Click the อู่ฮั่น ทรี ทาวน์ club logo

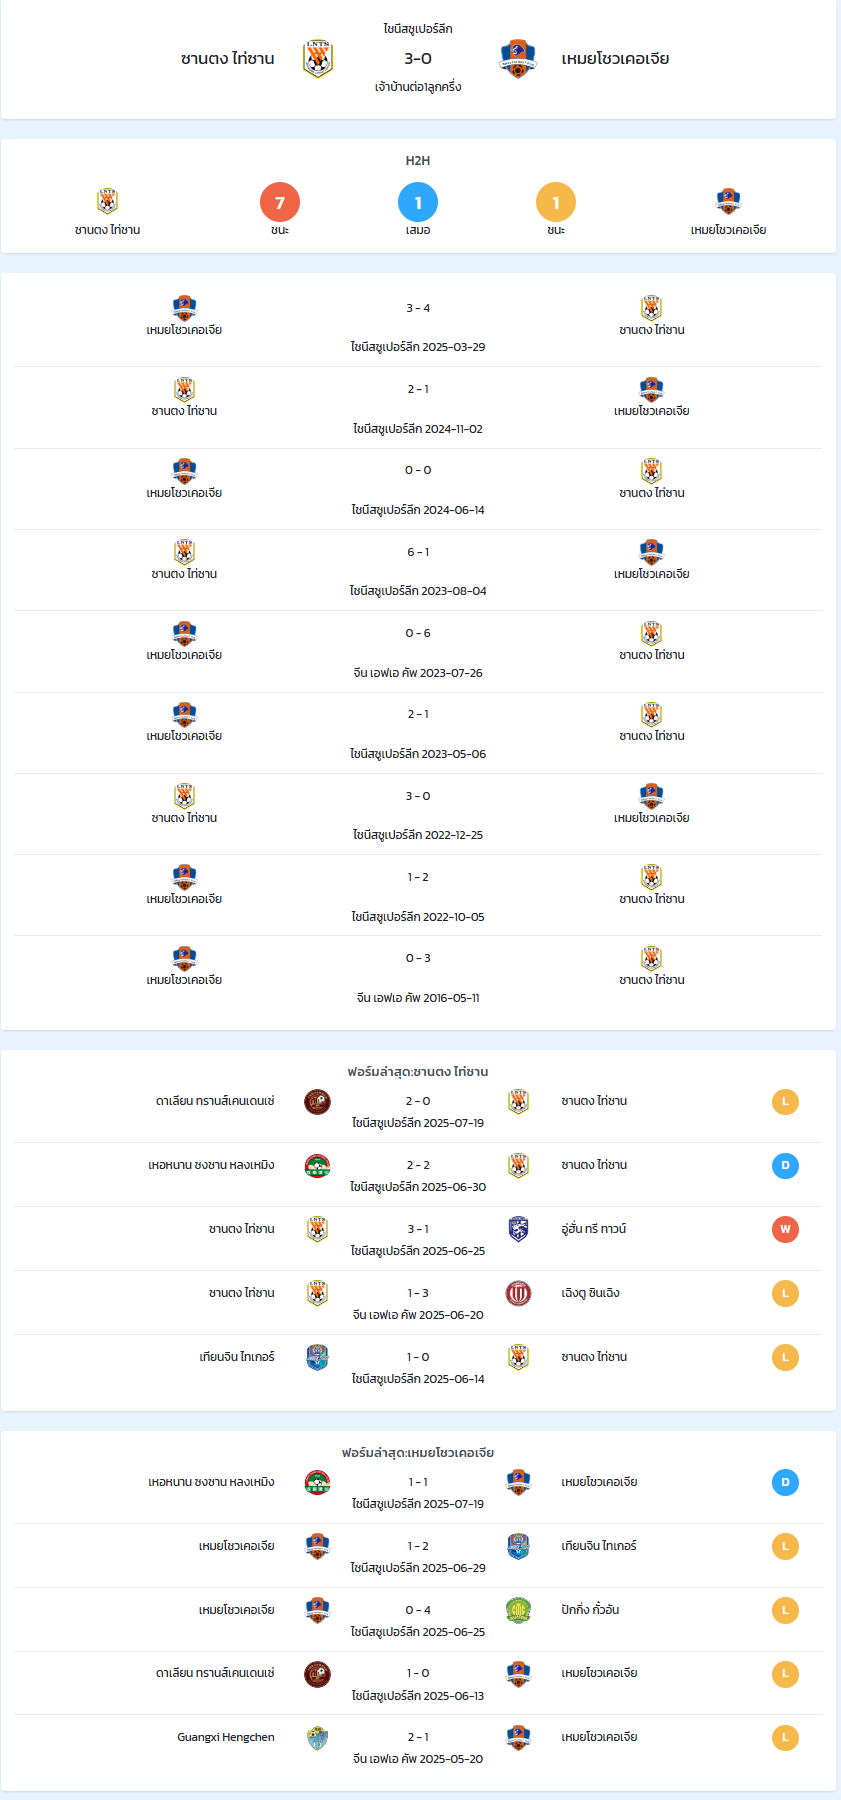pyautogui.click(x=518, y=1229)
